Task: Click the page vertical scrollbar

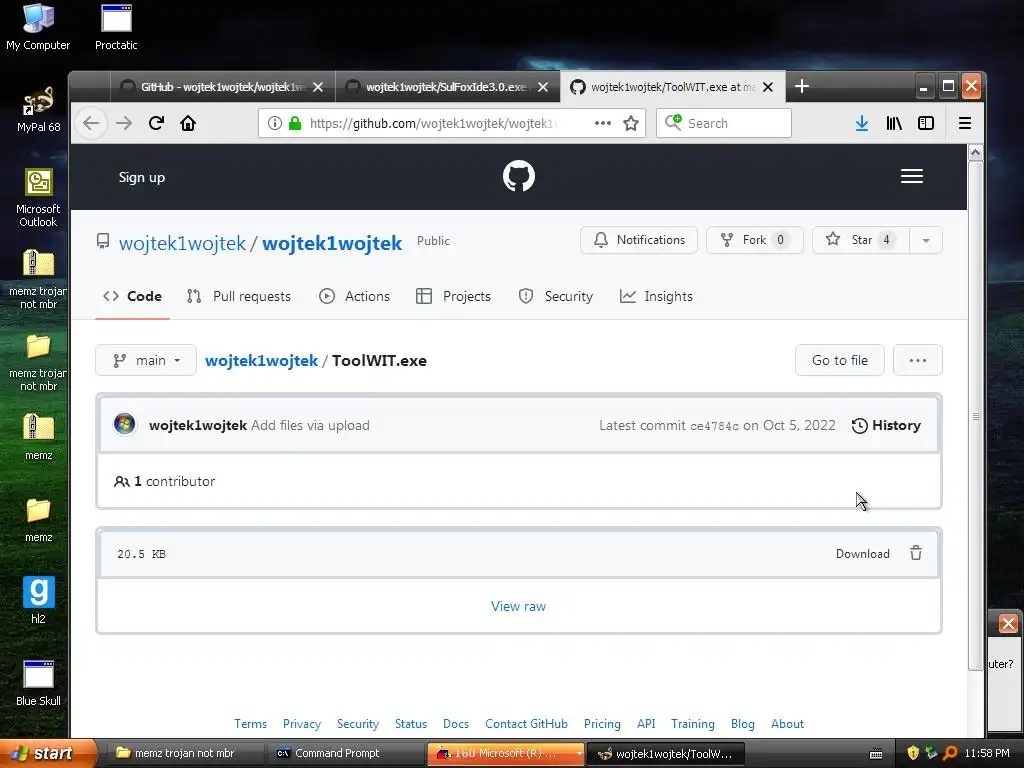Action: pos(976,415)
